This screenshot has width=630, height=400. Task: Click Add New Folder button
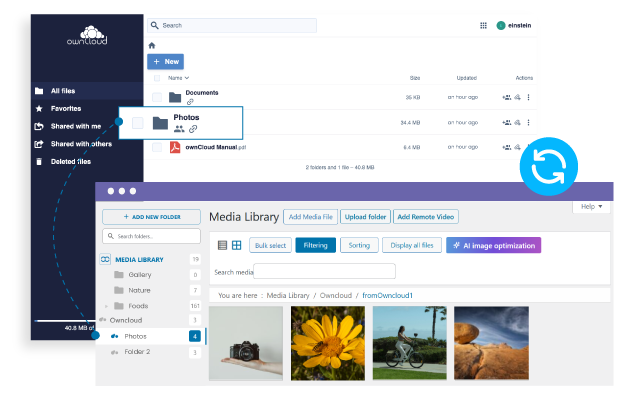click(151, 217)
